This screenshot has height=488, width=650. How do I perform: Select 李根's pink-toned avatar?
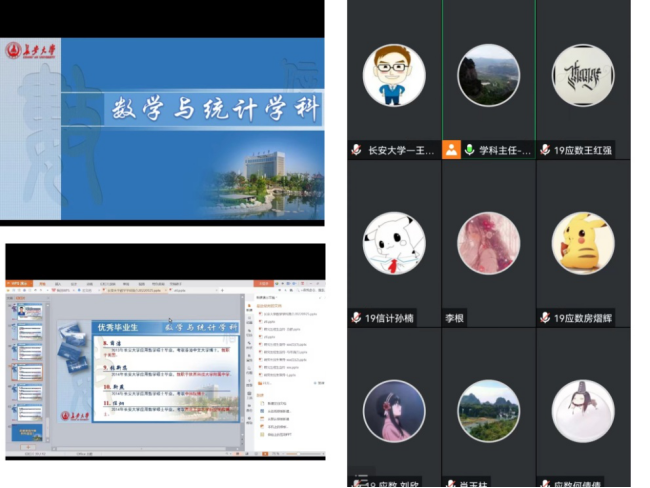click(488, 243)
